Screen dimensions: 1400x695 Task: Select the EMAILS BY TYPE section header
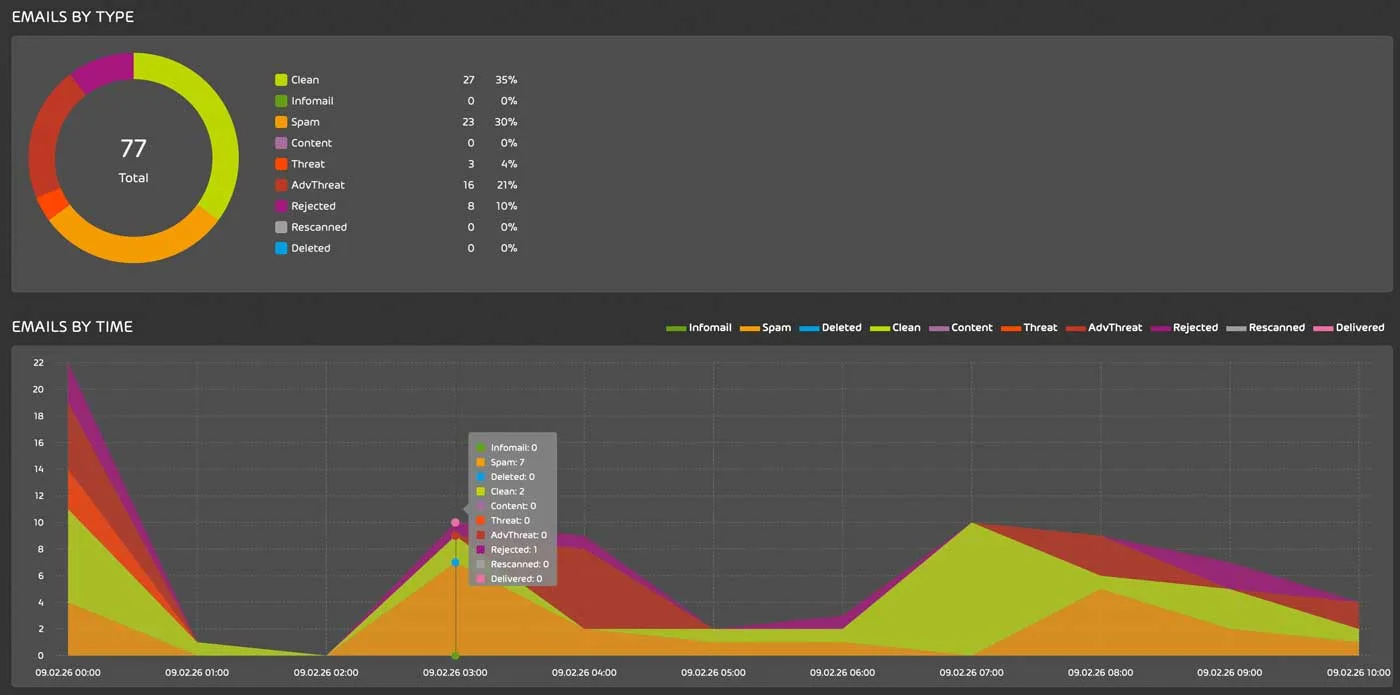coord(73,16)
